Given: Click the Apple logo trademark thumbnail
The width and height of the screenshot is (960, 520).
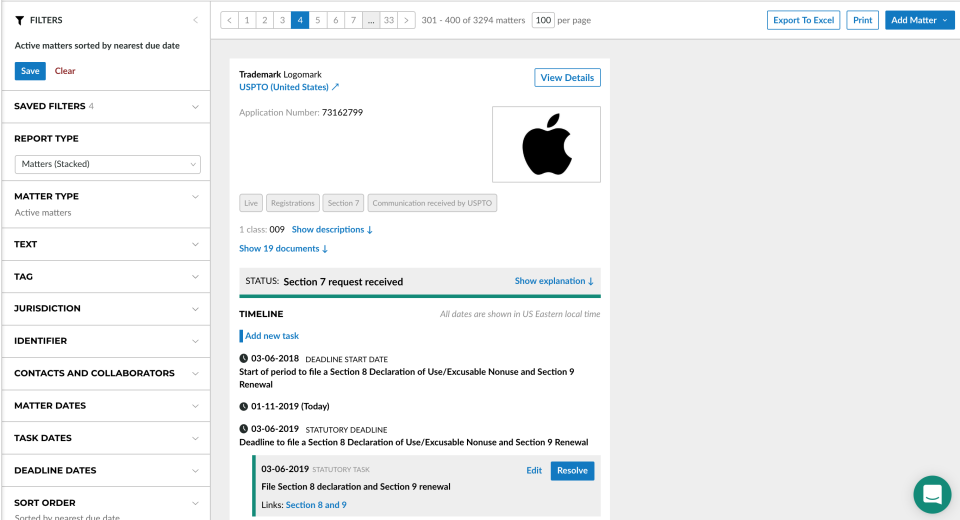Looking at the screenshot, I should 546,145.
